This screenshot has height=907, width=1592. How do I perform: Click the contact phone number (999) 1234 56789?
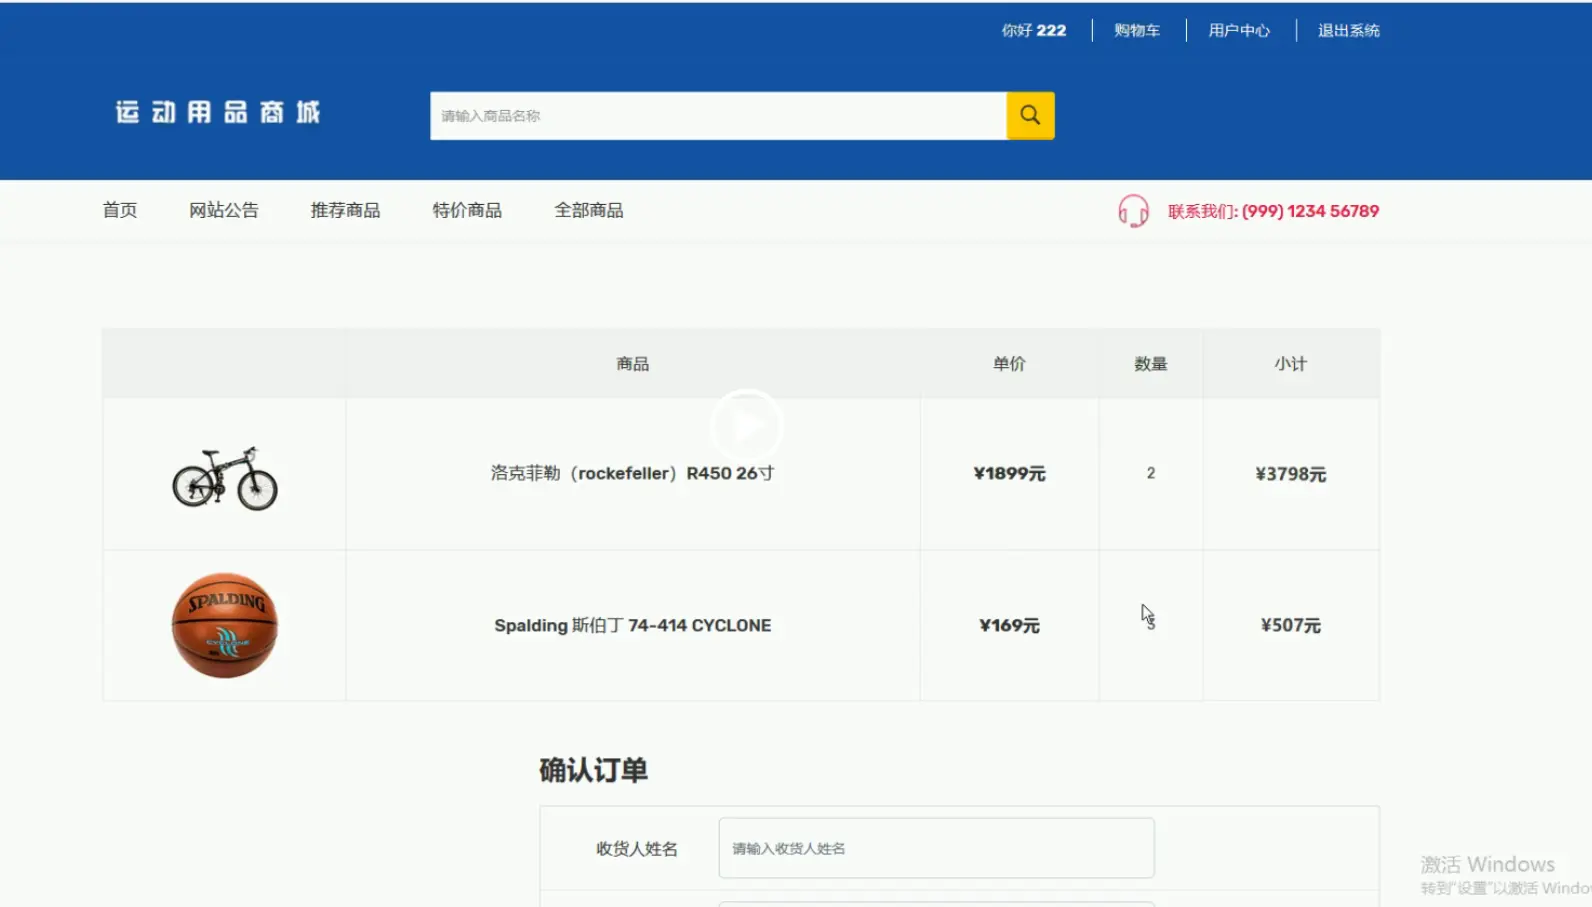1310,211
